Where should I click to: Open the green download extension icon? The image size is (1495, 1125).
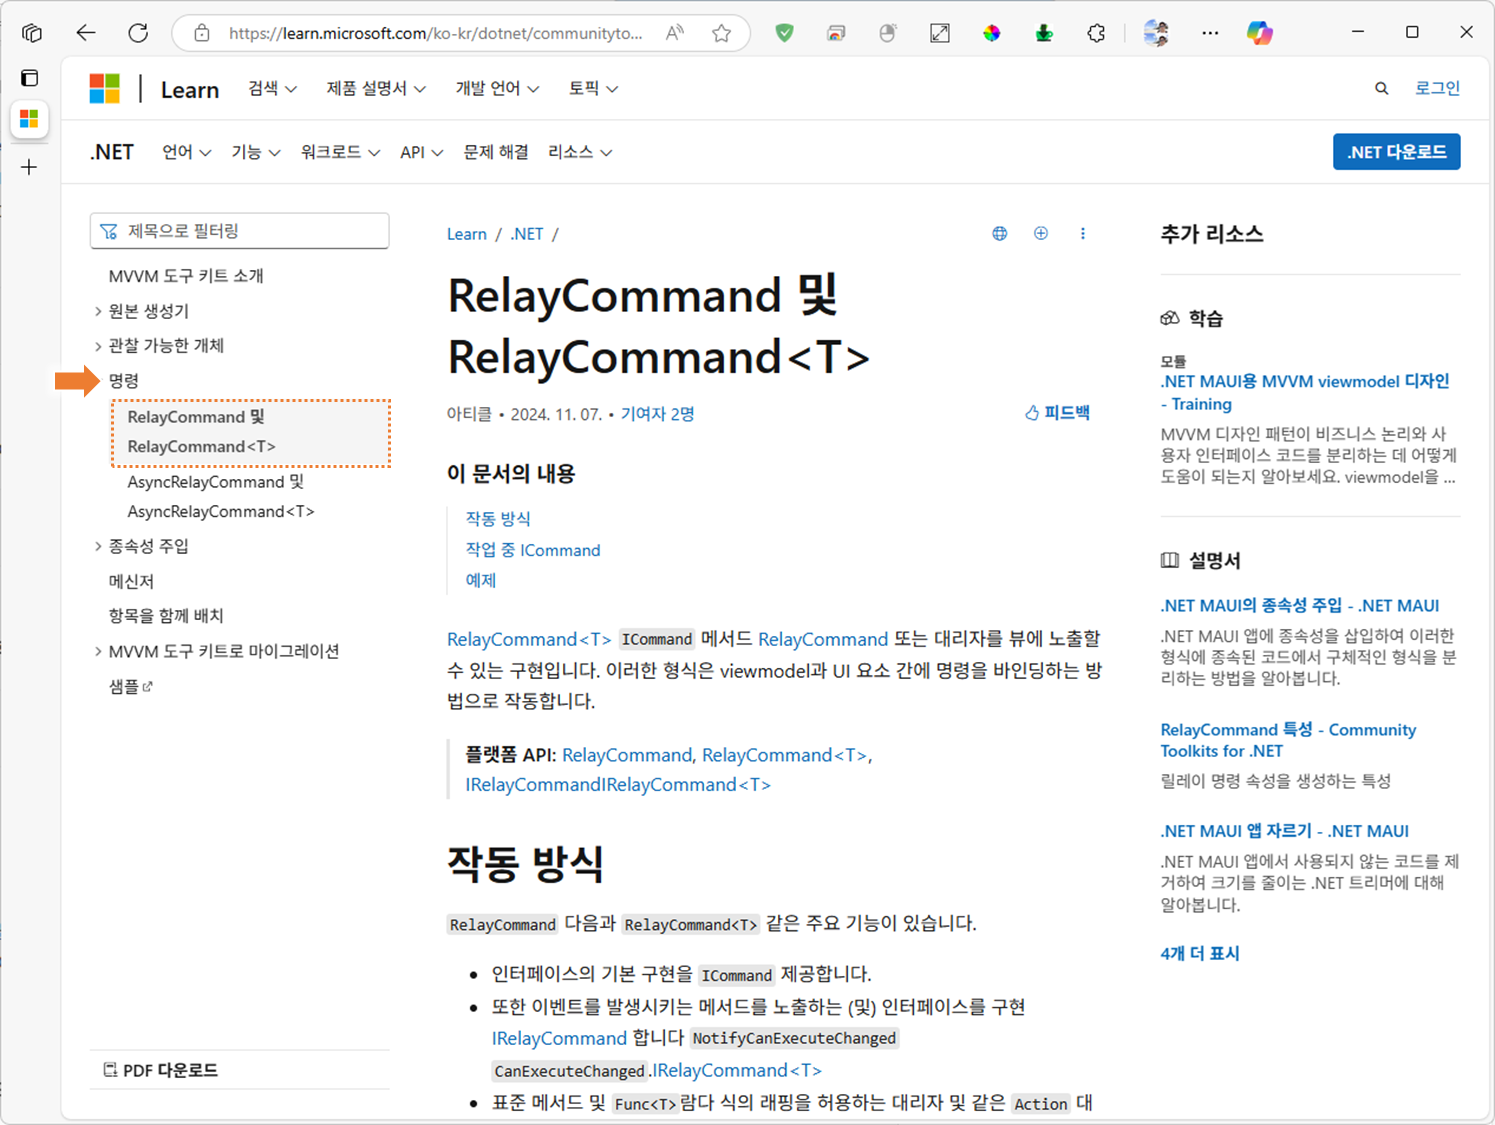tap(1044, 33)
